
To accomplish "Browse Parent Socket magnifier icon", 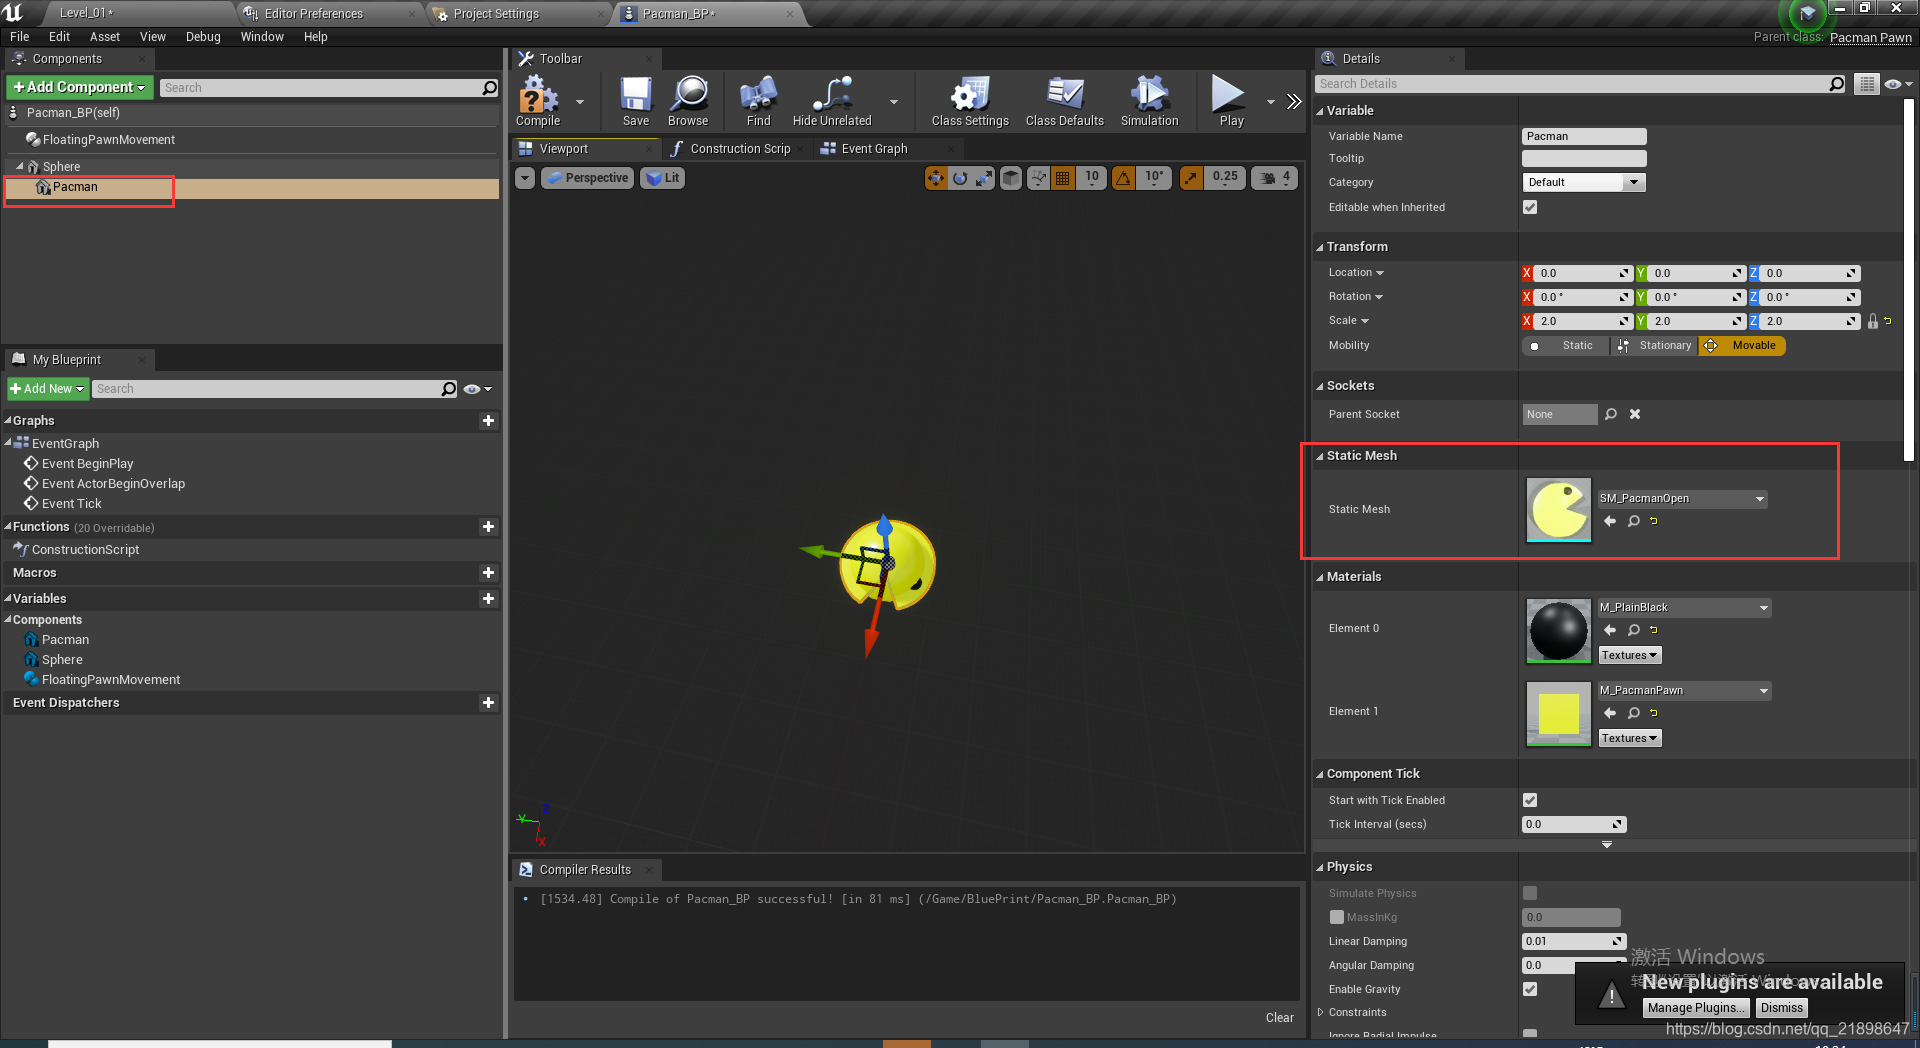I will [1611, 414].
